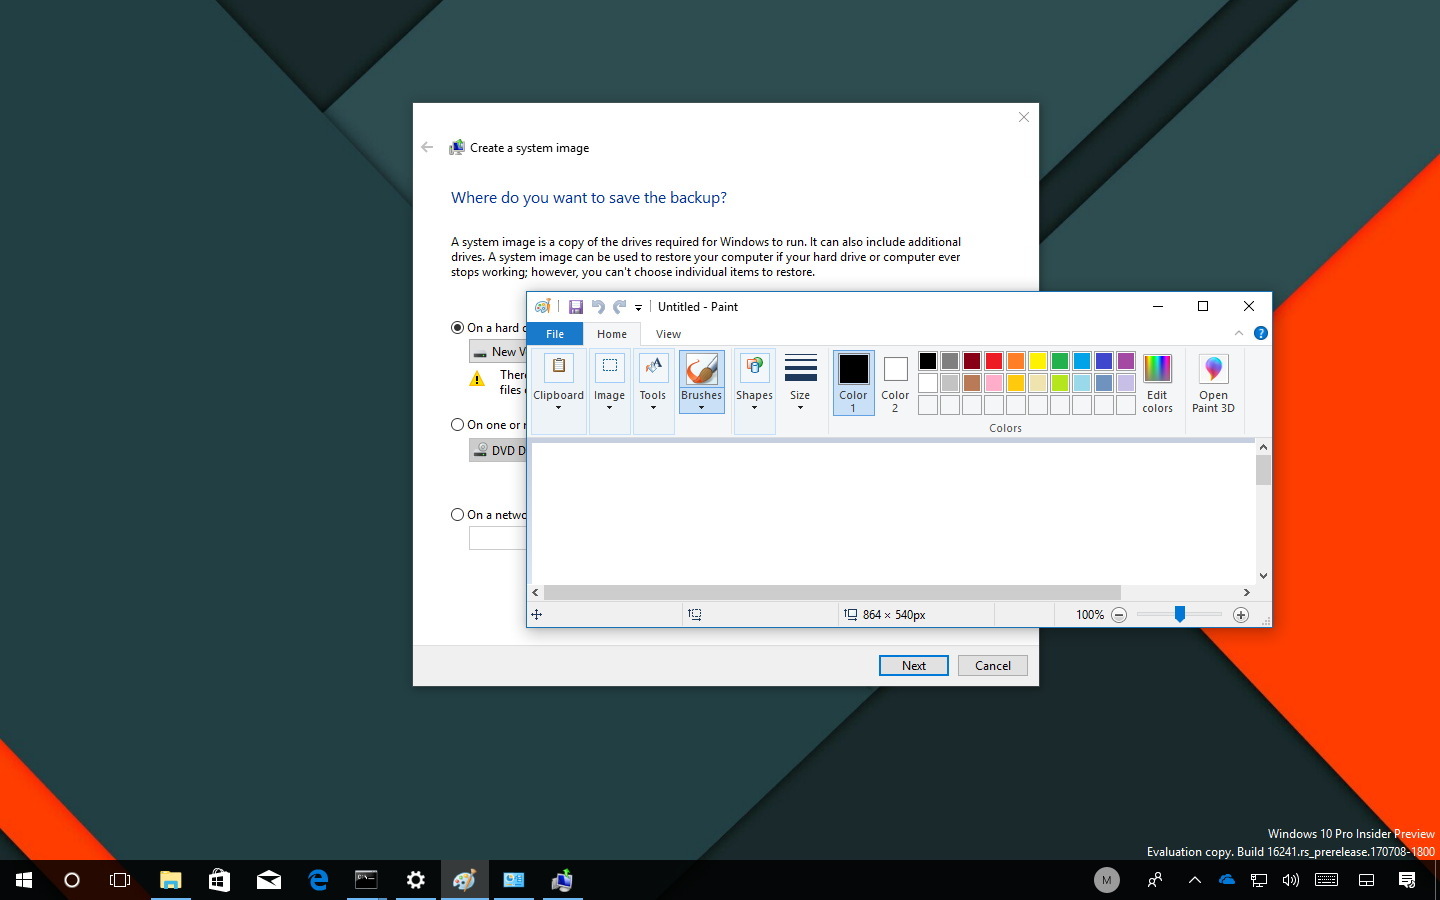The width and height of the screenshot is (1440, 900).
Task: Click the network location input field
Action: (x=498, y=539)
